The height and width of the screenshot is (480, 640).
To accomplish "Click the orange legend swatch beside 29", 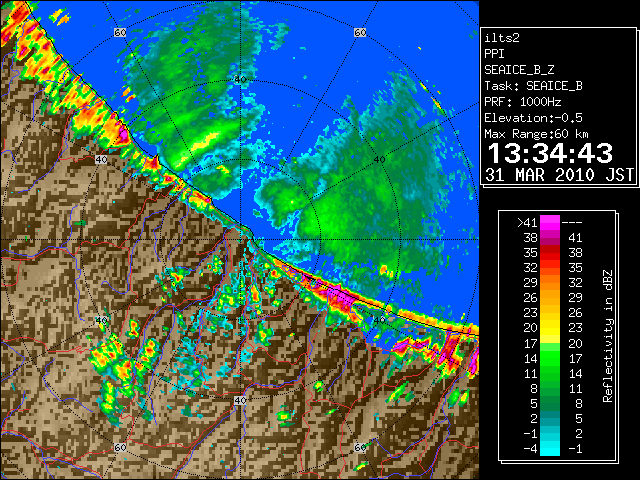I will tap(550, 282).
